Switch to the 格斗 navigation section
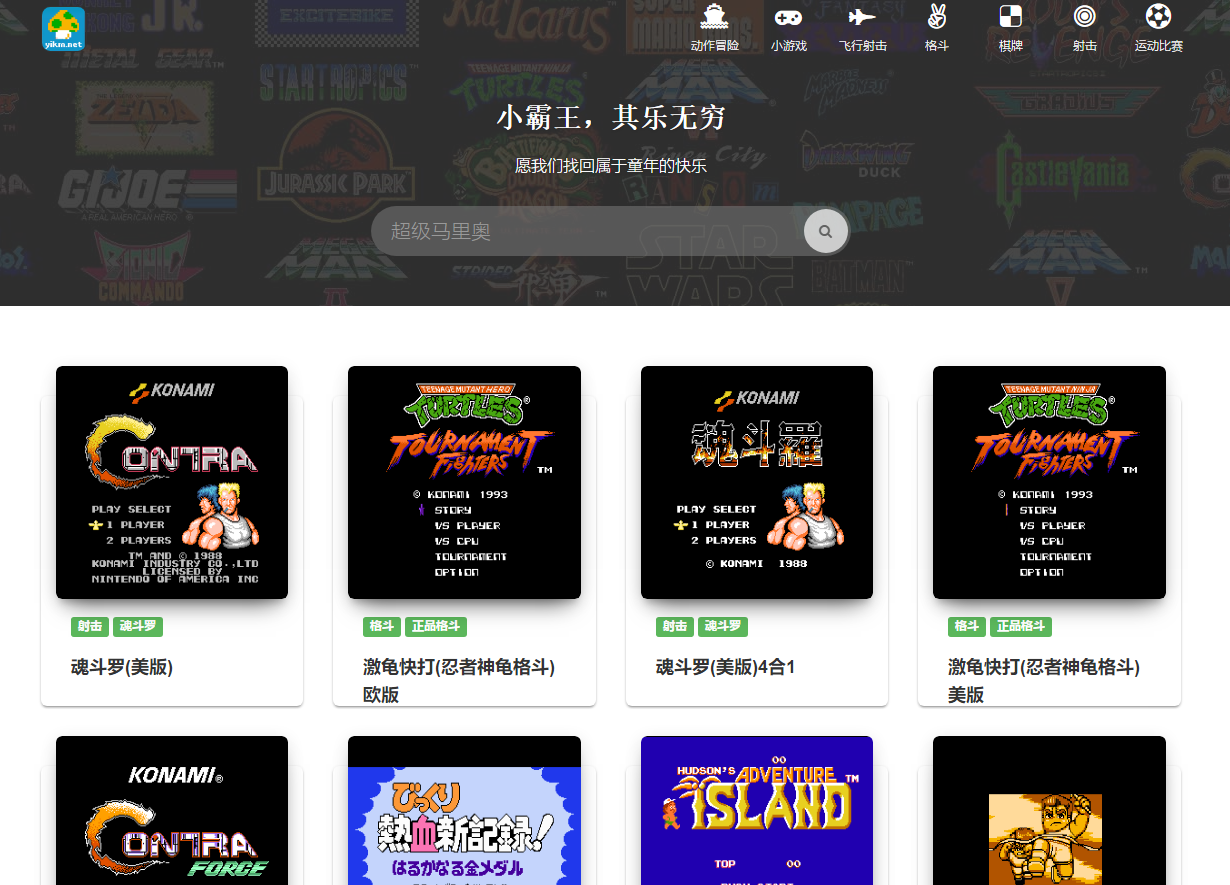Screen dimensions: 1230x885 click(936, 28)
